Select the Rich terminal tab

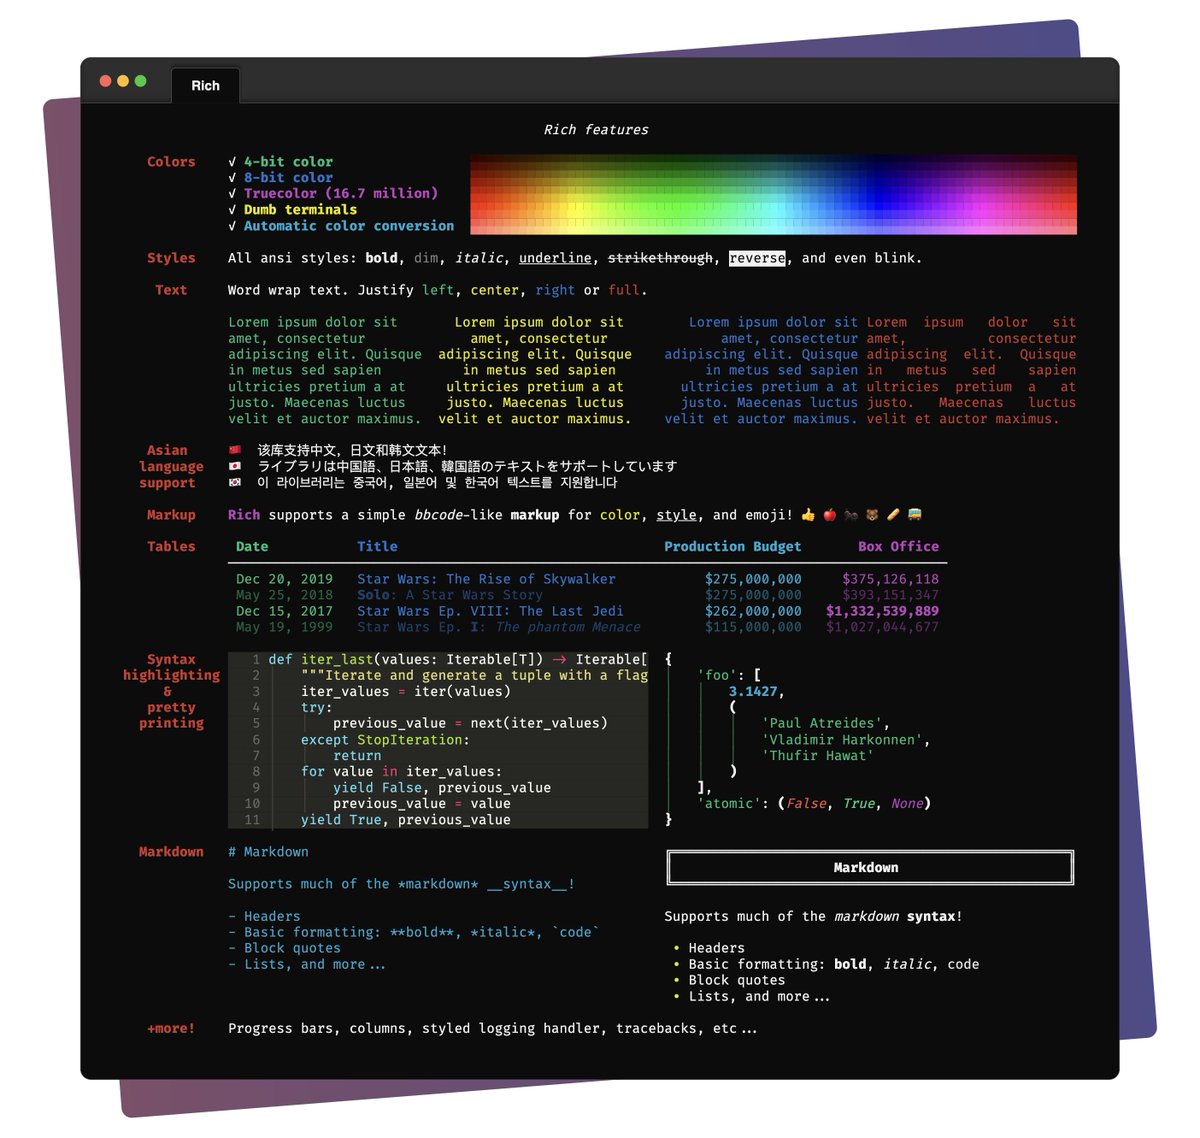pyautogui.click(x=205, y=86)
